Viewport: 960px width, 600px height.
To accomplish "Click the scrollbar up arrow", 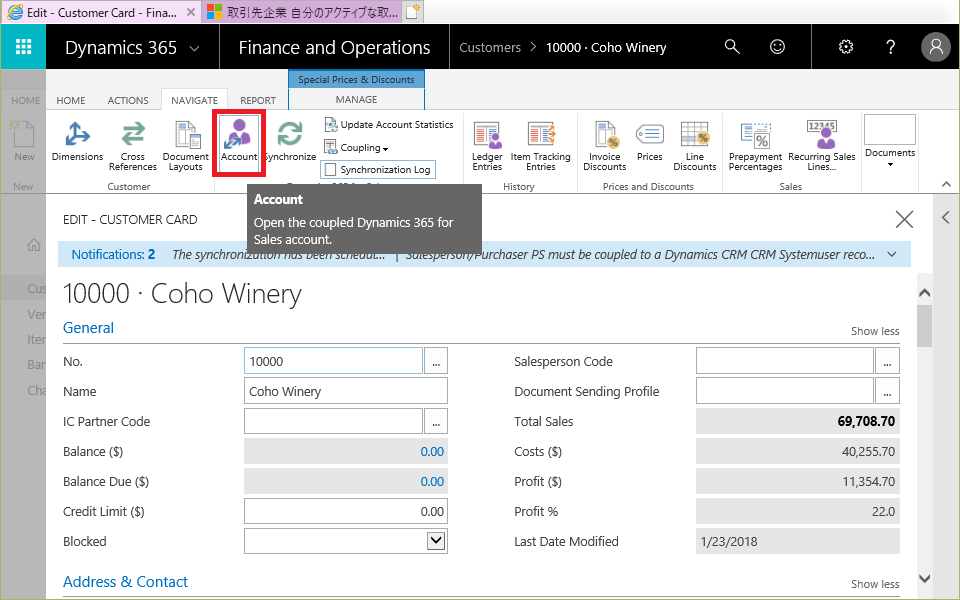I will [x=924, y=293].
